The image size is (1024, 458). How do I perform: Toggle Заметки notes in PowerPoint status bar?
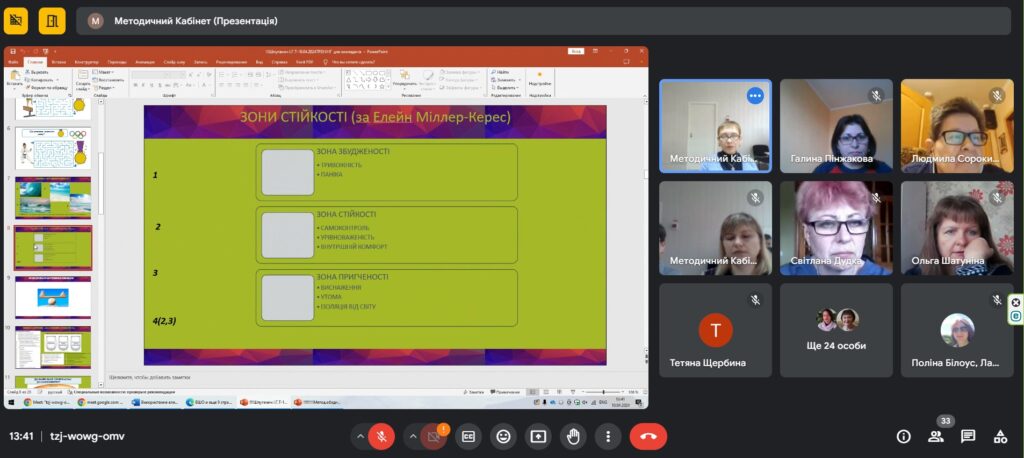pos(475,392)
